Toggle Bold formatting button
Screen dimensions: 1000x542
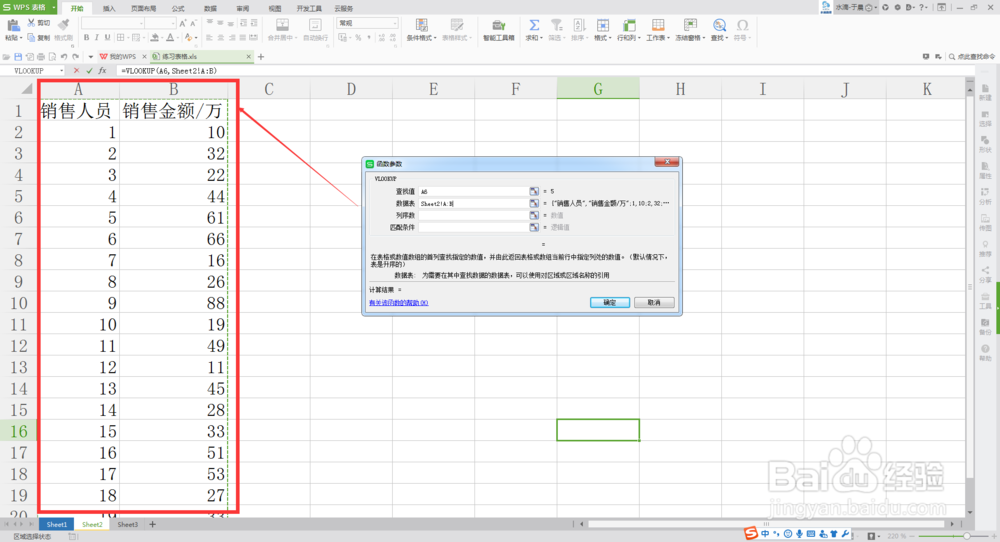(x=87, y=38)
